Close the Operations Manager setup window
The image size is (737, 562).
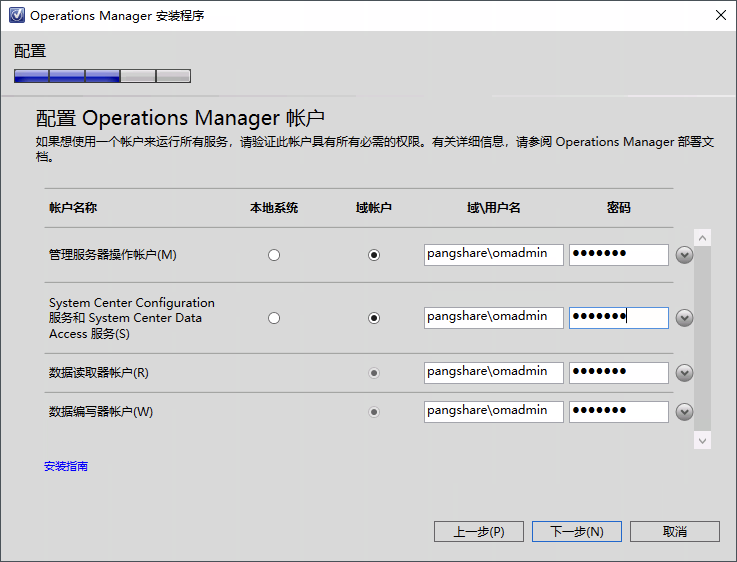(721, 16)
